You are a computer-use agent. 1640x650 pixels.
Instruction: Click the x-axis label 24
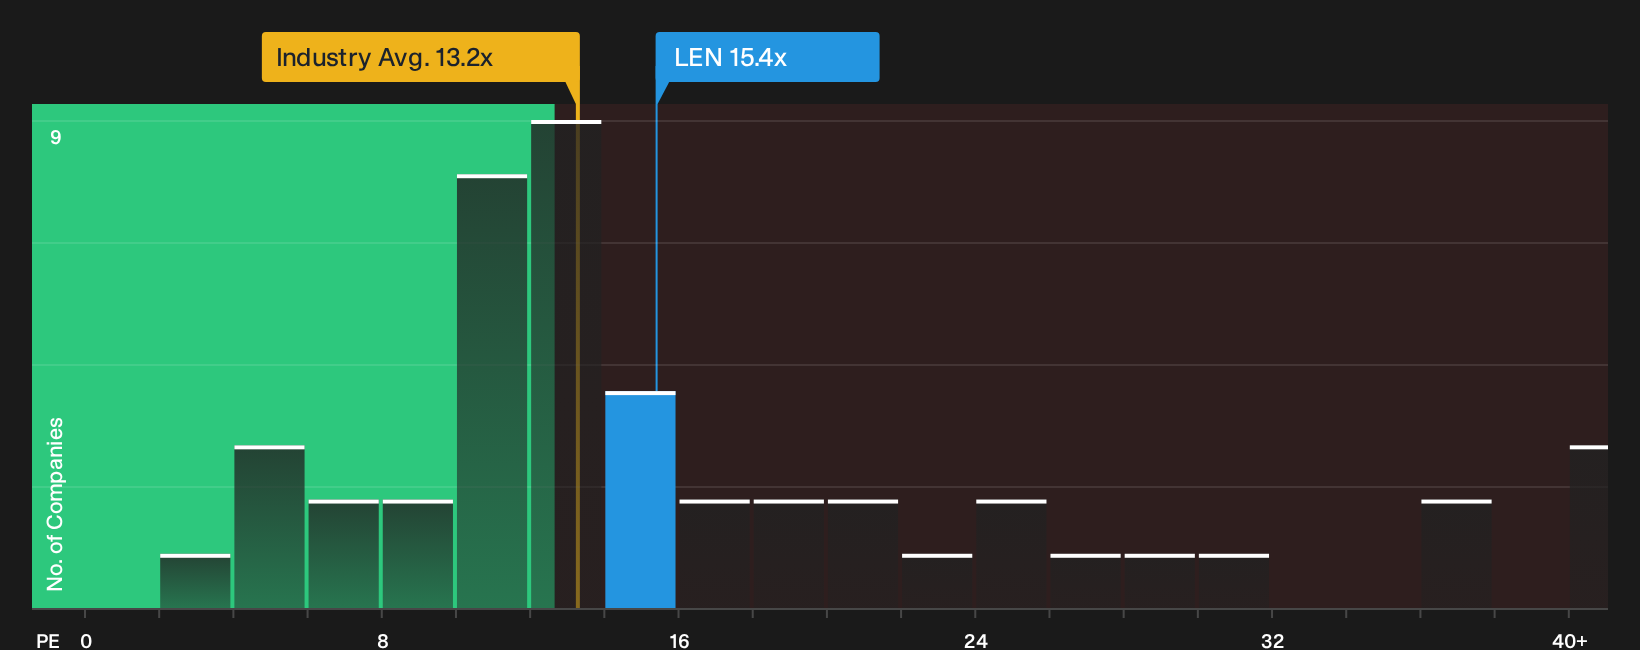(976, 641)
